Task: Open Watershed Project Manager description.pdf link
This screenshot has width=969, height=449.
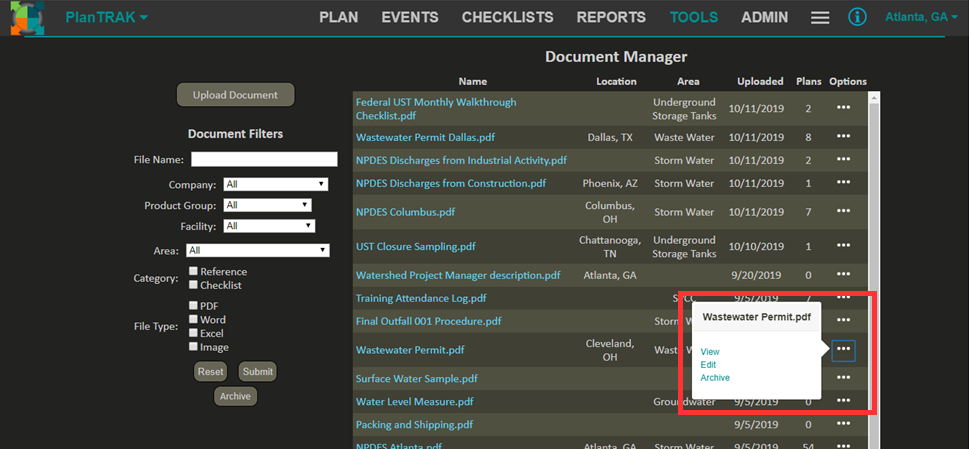Action: (458, 275)
